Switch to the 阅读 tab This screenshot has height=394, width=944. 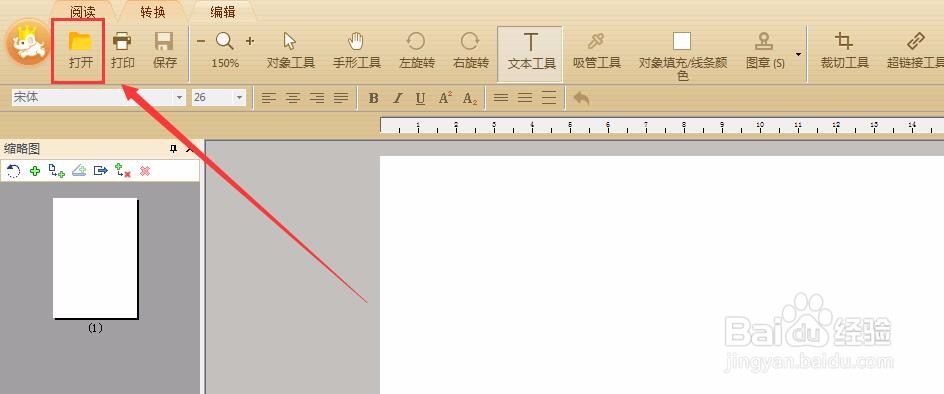[83, 11]
